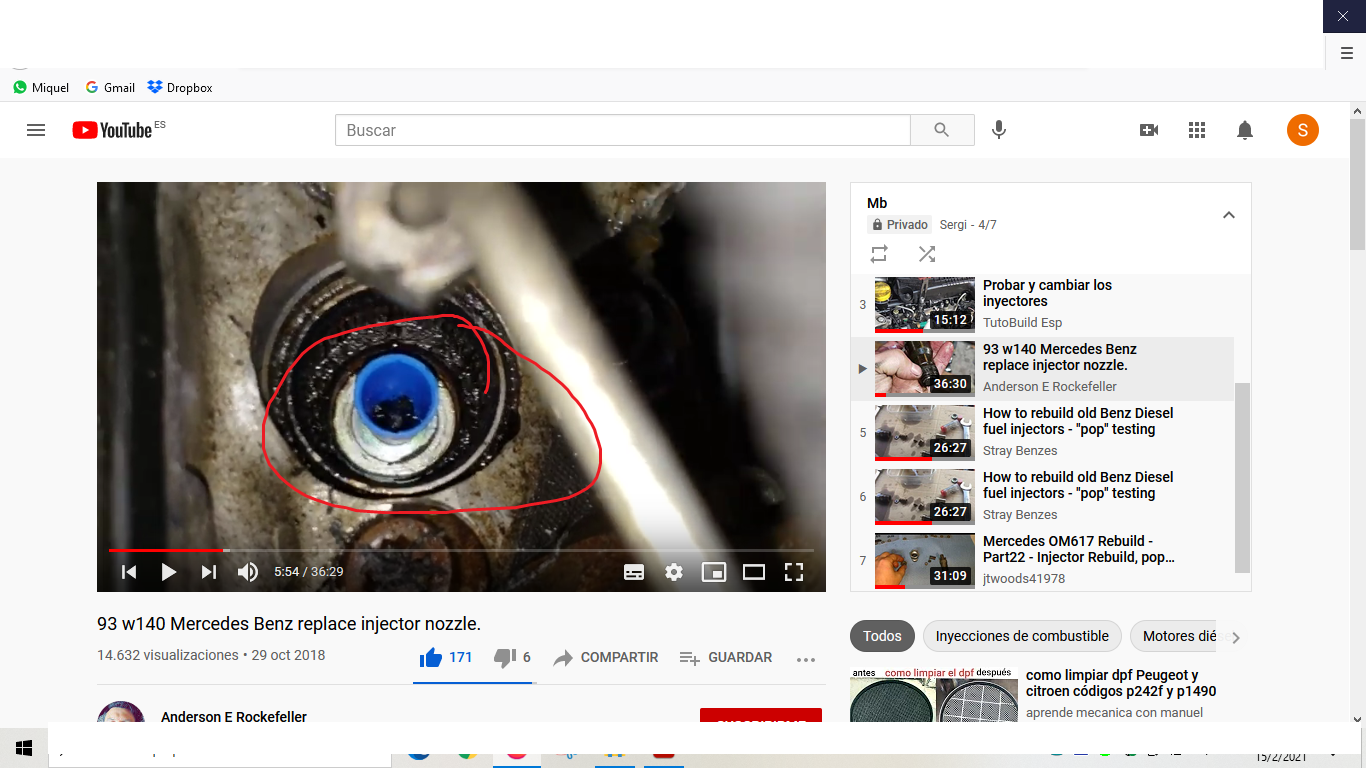Expand more filter chips with the arrow
This screenshot has width=1366, height=768.
(x=1236, y=637)
